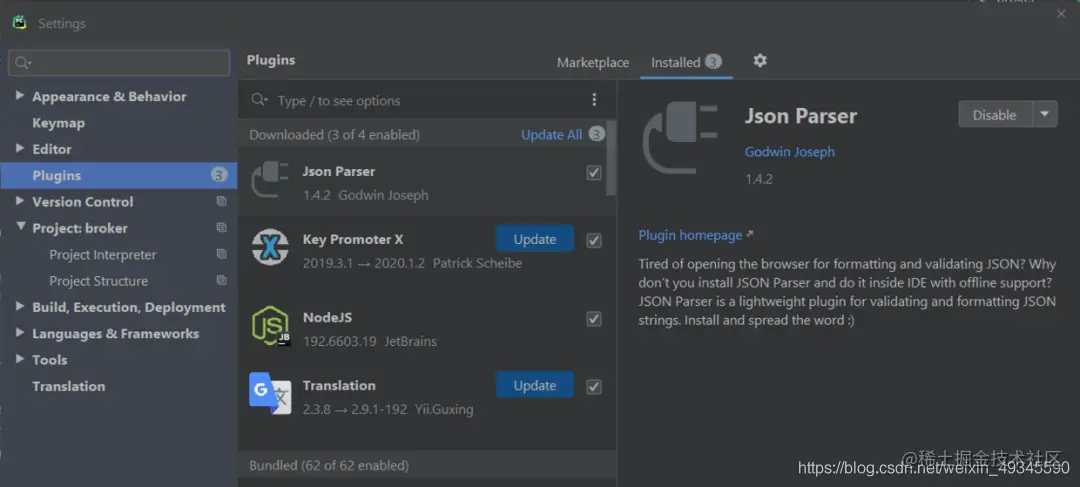This screenshot has height=487, width=1080.
Task: Open Keymap settings
Action: click(59, 123)
